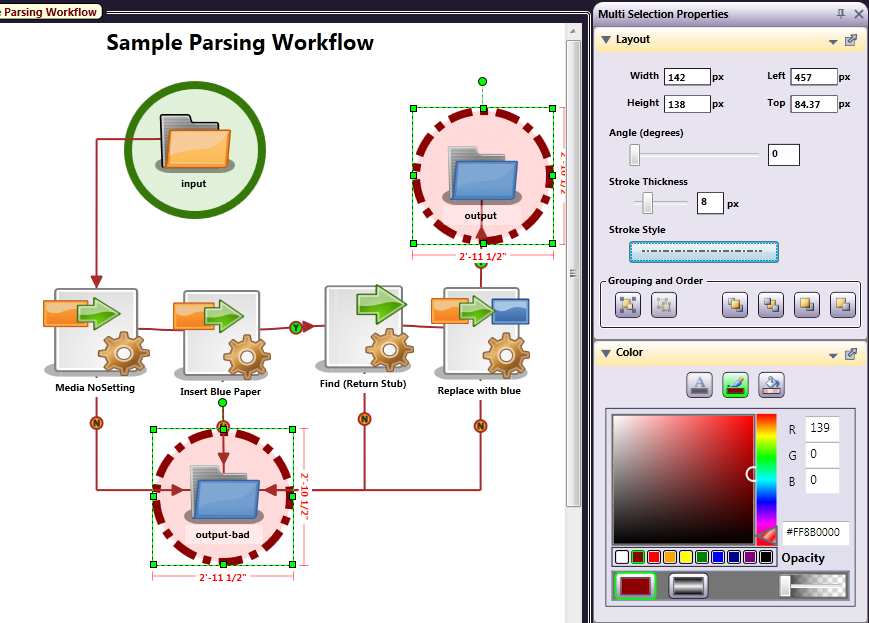Screen dimensions: 869x623
Task: Click the rotation handle above the output node
Action: pos(483,81)
